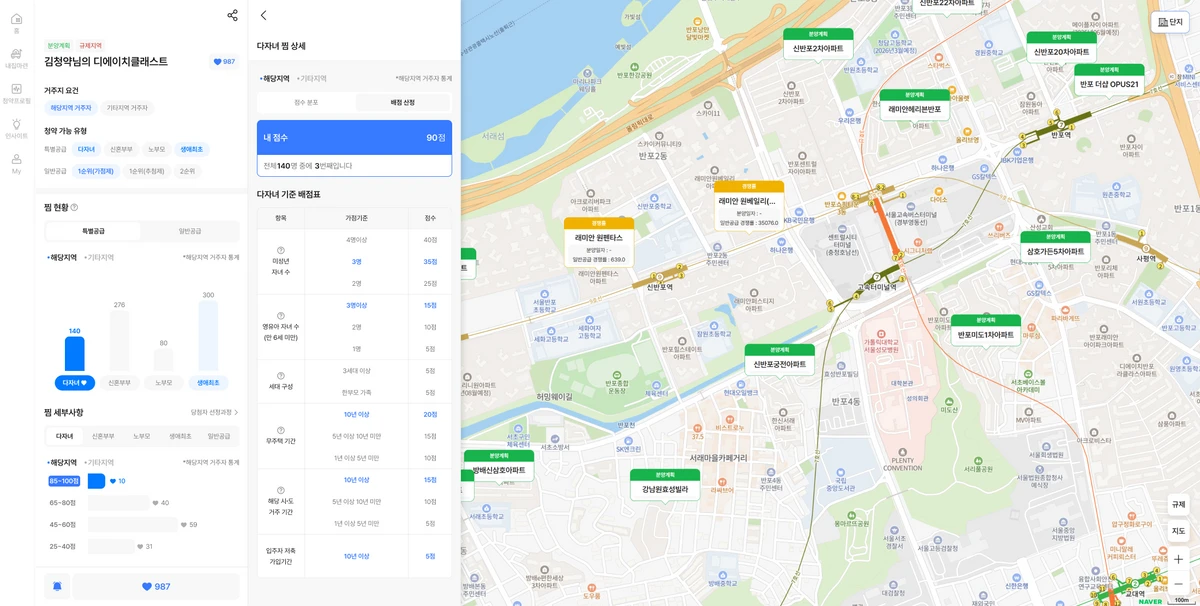Switch 찜 현황 to 일반공급 tab
The image size is (1200, 606).
189,231
